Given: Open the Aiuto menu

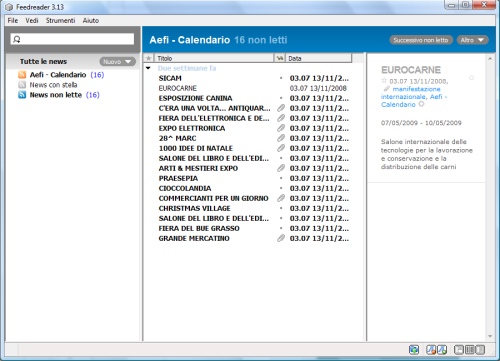Looking at the screenshot, I should [x=91, y=20].
